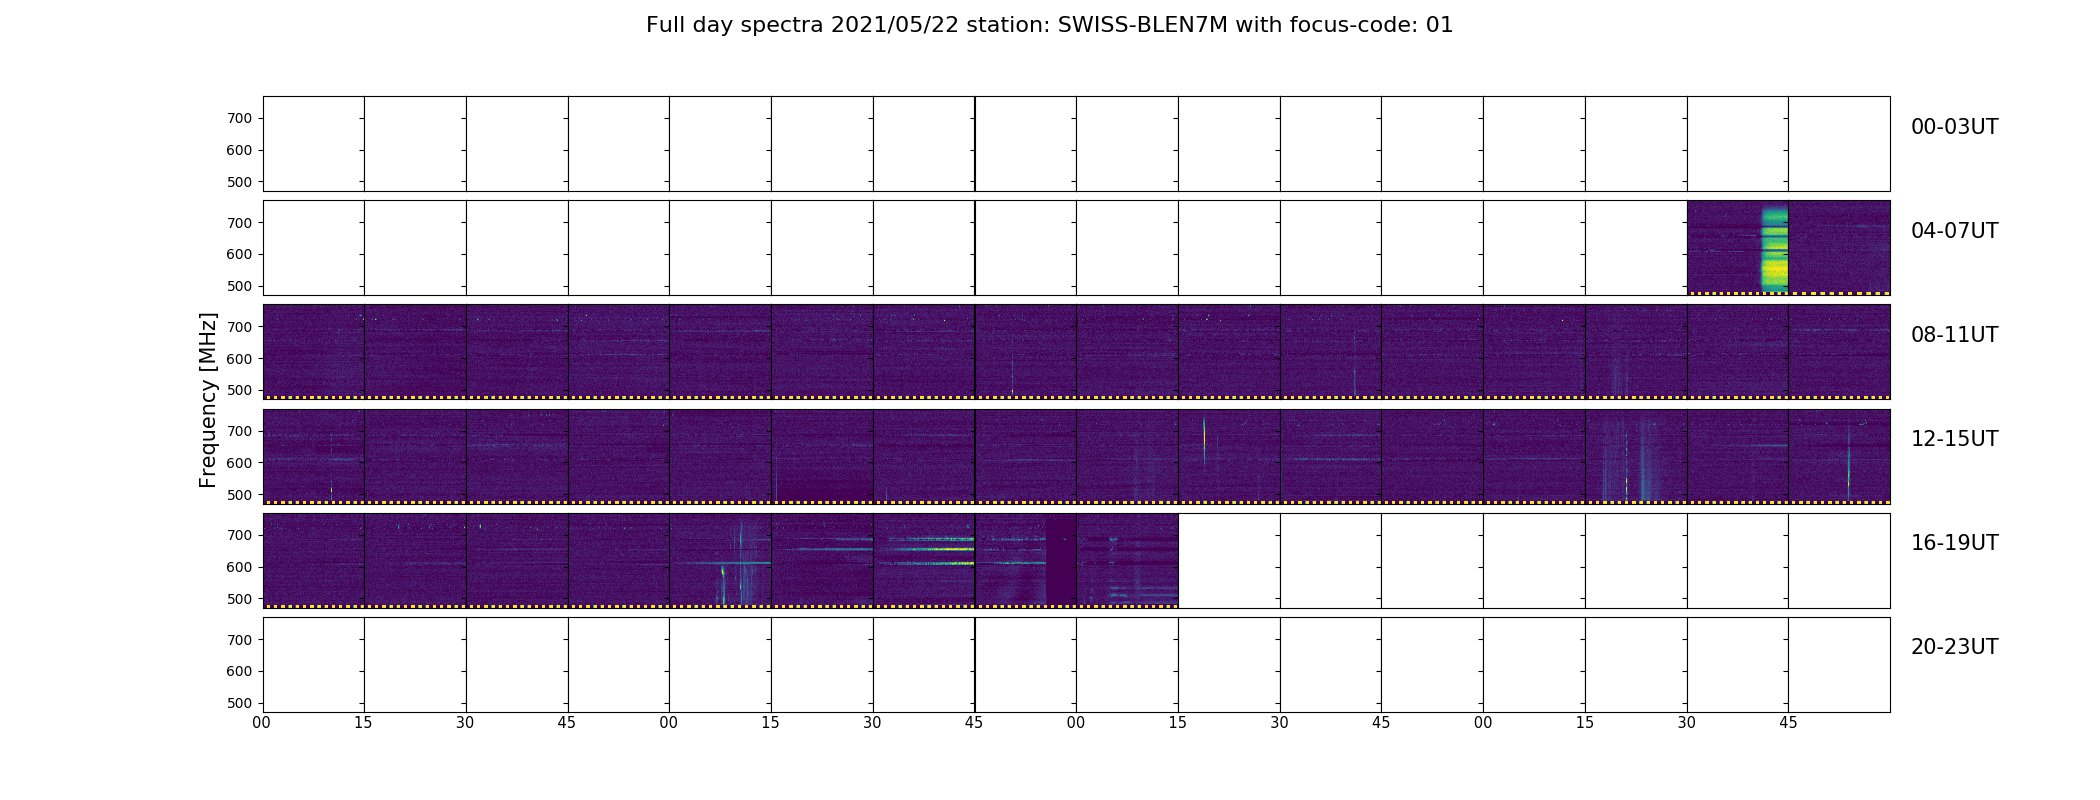
Task: Click the 700 tick label of 04-07UT row
Action: click(x=239, y=223)
